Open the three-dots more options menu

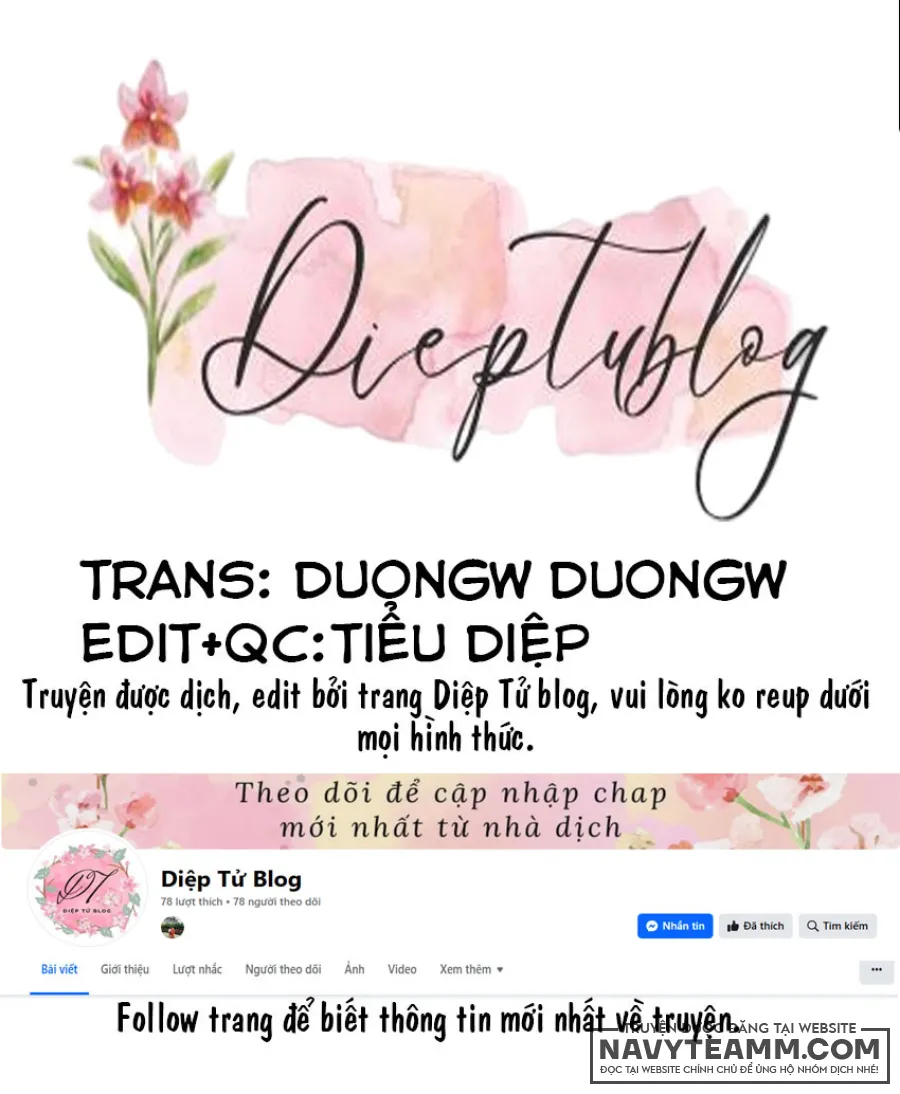[x=876, y=970]
